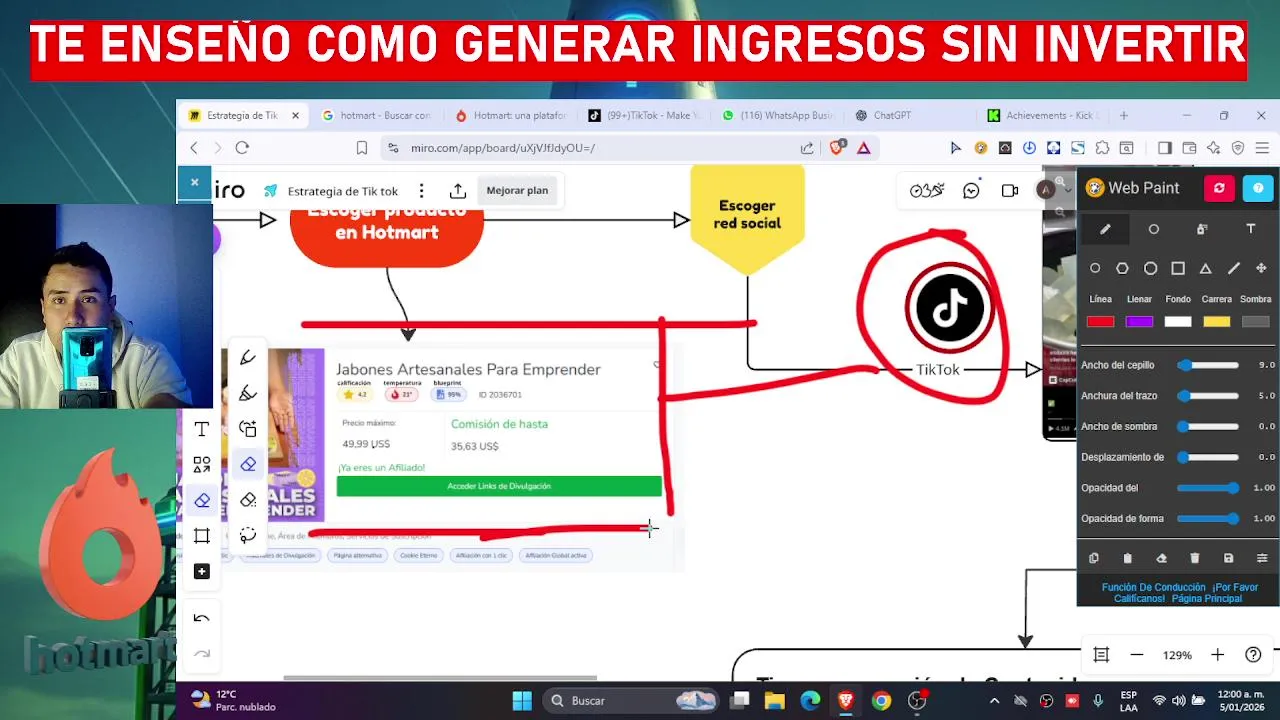1280x720 pixels.
Task: Pick the red Línea color swatch
Action: click(x=1100, y=321)
